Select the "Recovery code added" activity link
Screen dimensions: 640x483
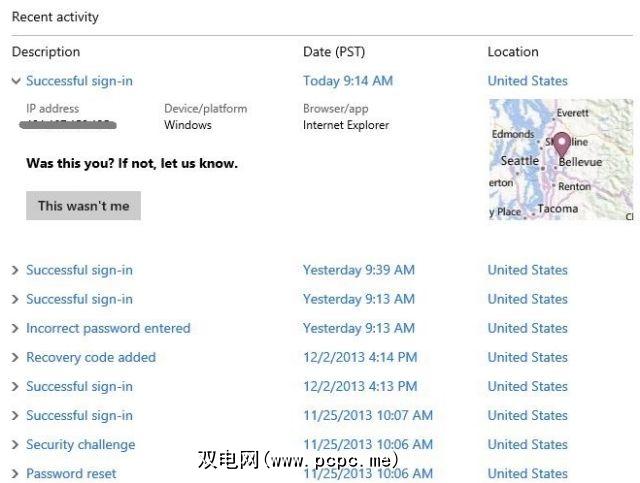click(x=91, y=357)
